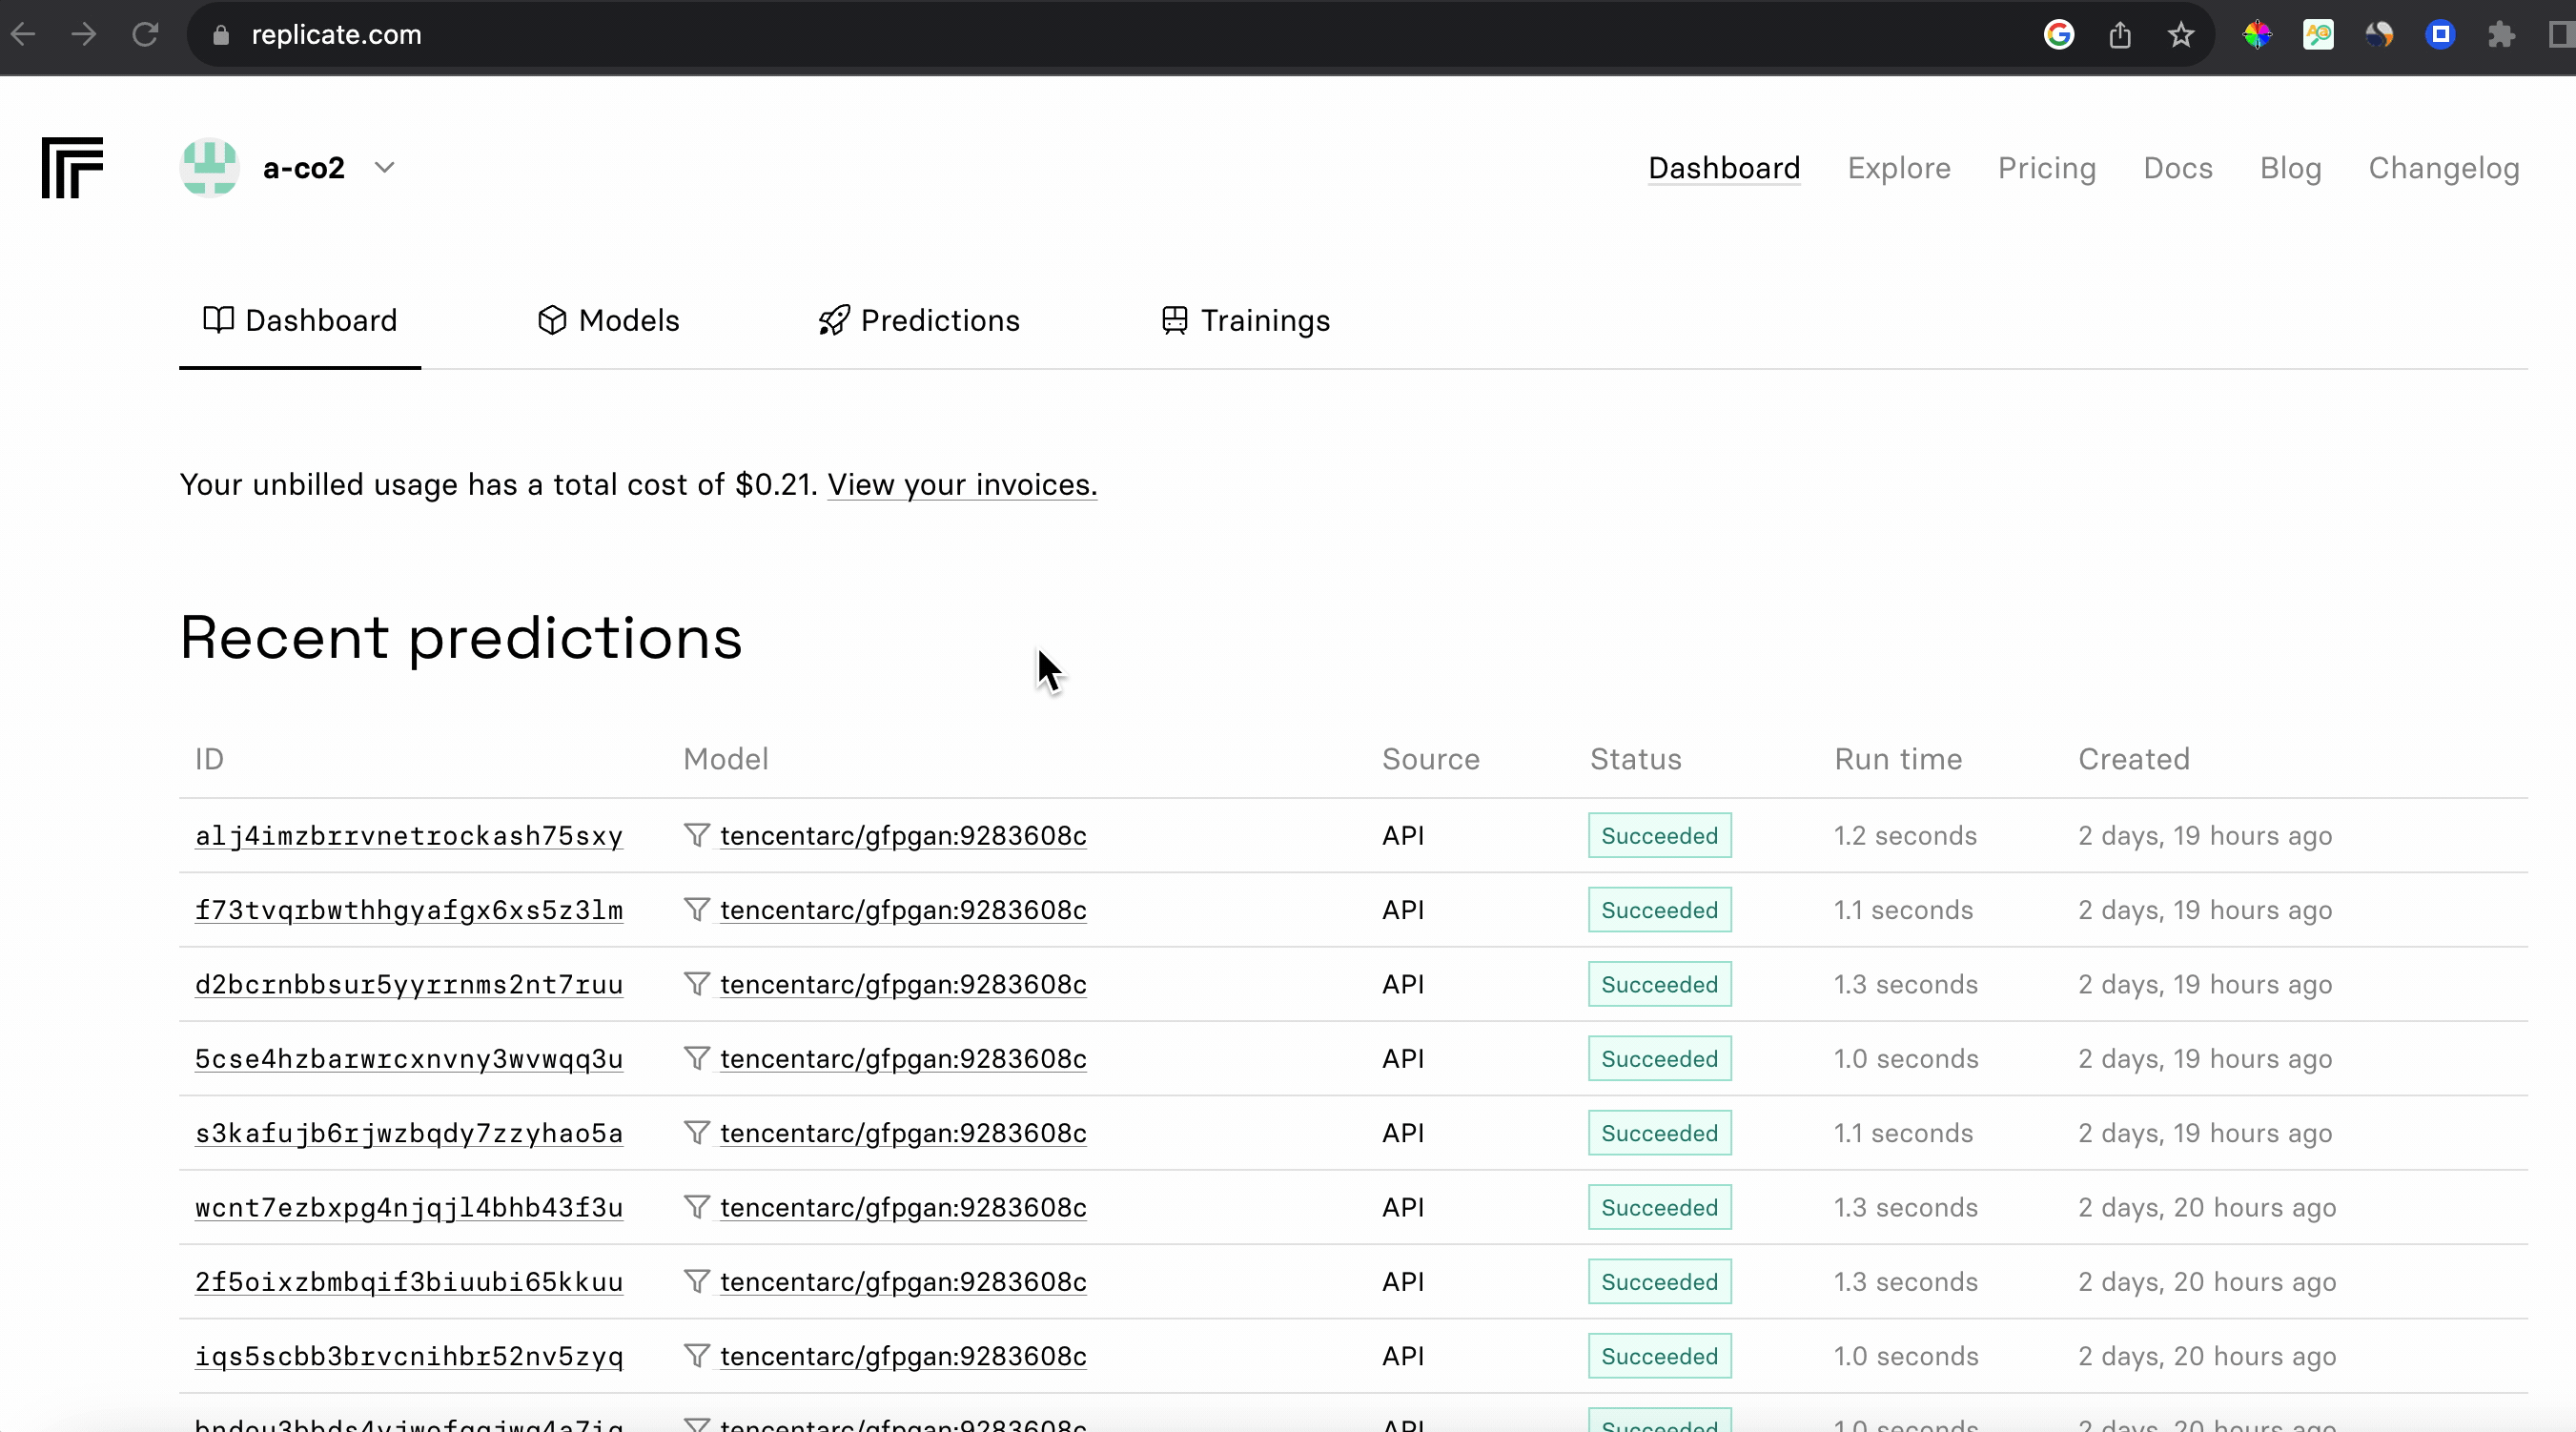Click the a-co2 account avatar
The width and height of the screenshot is (2576, 1432).
pos(209,167)
